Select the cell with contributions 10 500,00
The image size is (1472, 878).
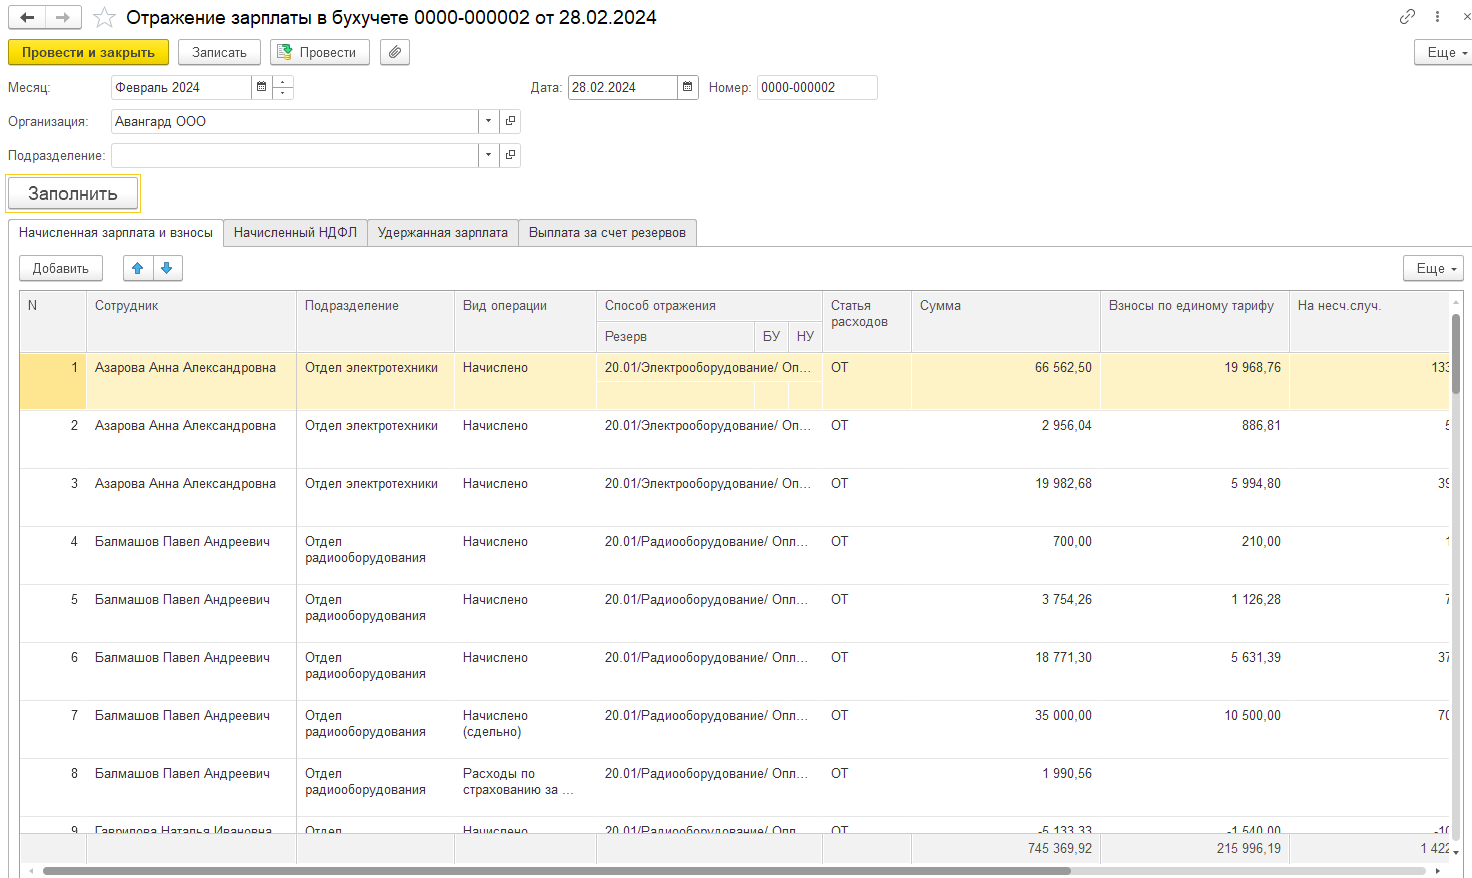[x=1195, y=729]
